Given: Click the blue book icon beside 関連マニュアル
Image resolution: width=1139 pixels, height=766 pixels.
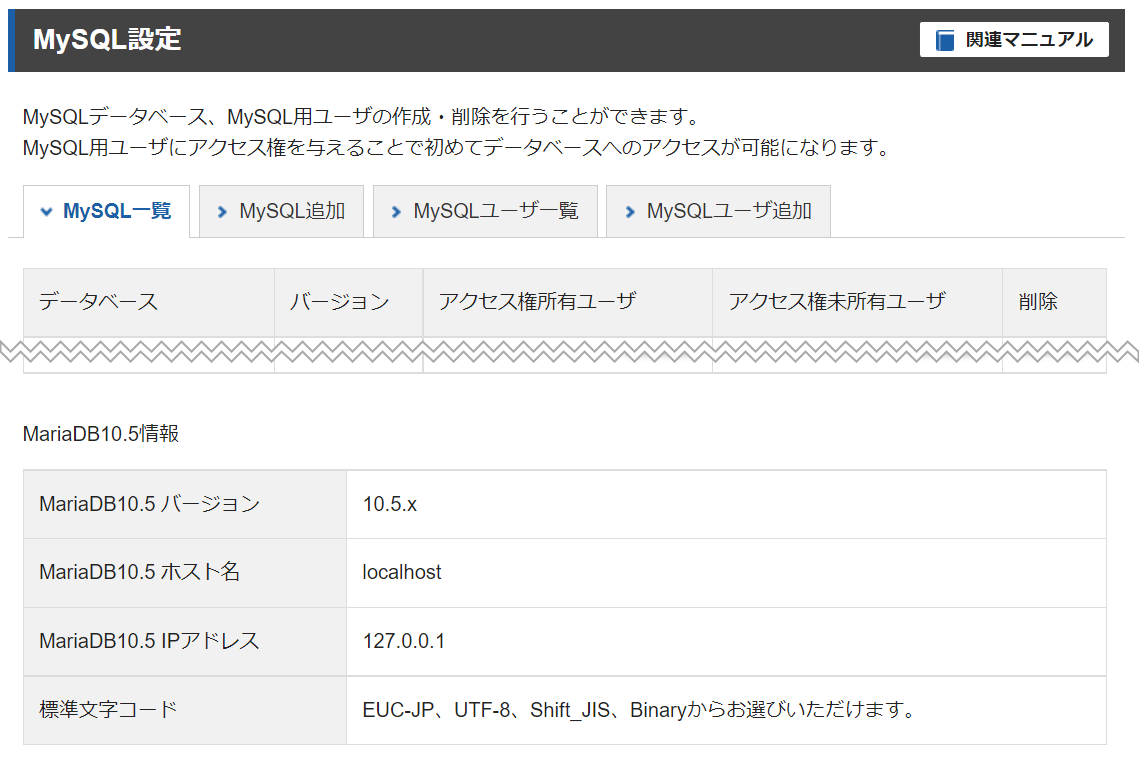Looking at the screenshot, I should (944, 40).
